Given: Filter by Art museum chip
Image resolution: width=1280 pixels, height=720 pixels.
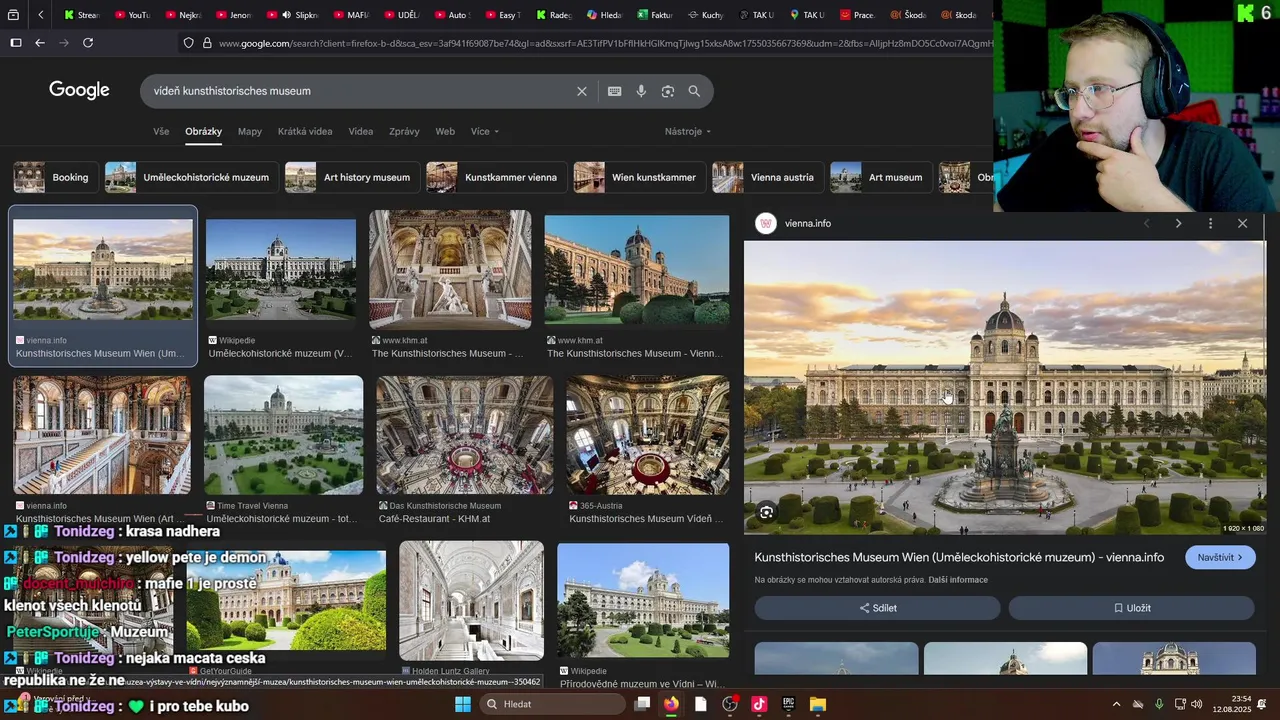Looking at the screenshot, I should pyautogui.click(x=881, y=178).
